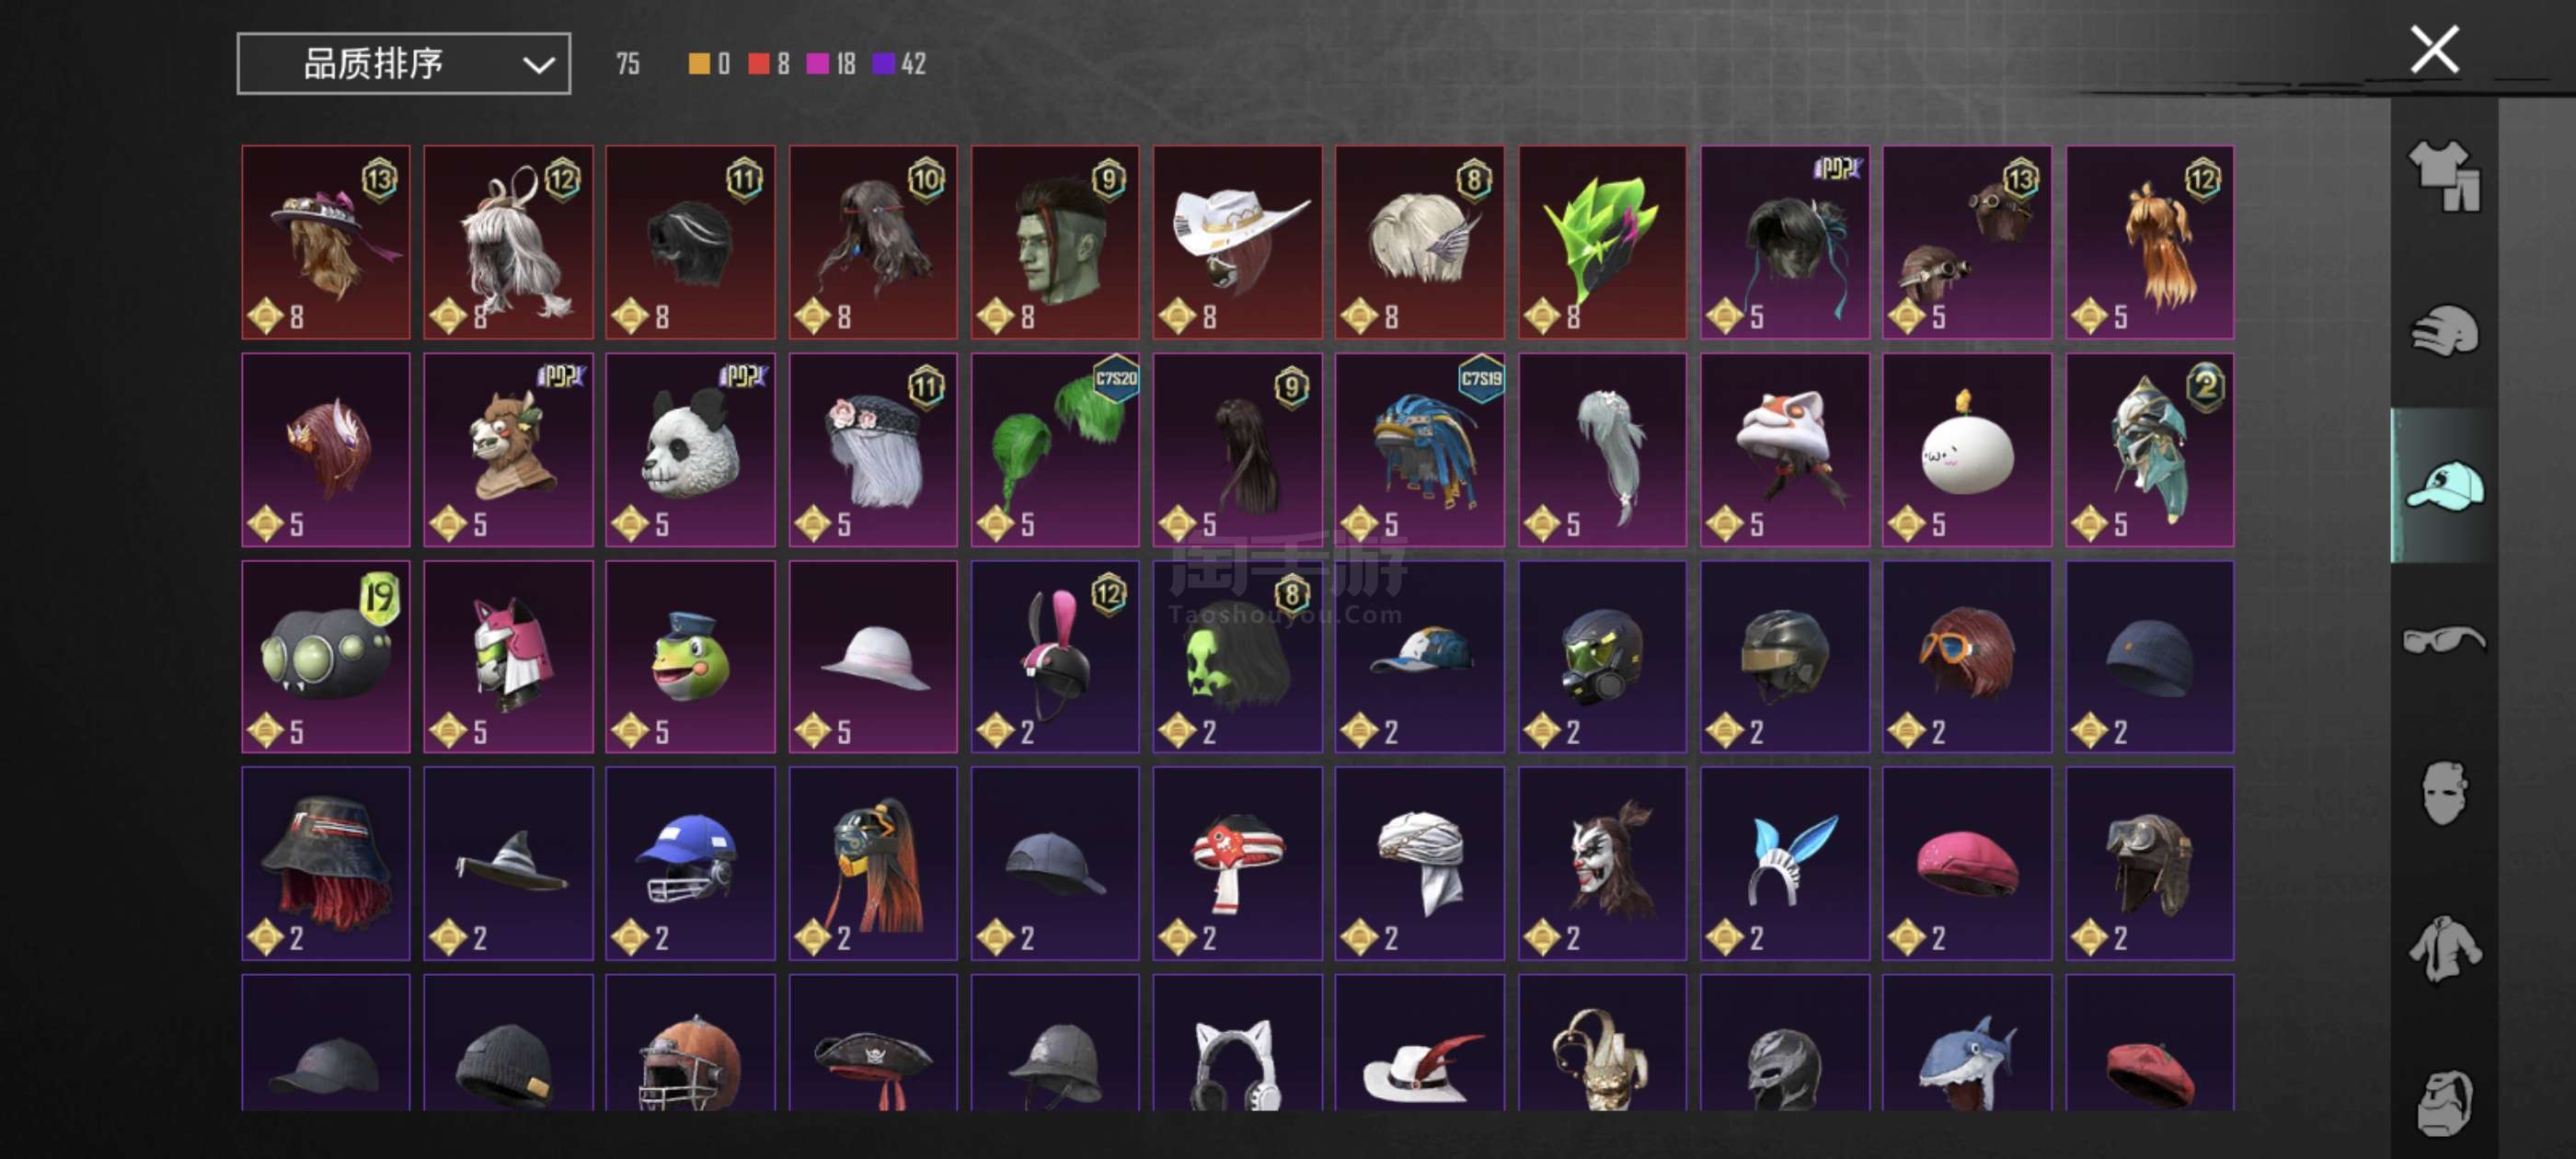Screen dimensions: 2576x1159
Task: Click the purple rarity count indicator
Action: click(899, 64)
